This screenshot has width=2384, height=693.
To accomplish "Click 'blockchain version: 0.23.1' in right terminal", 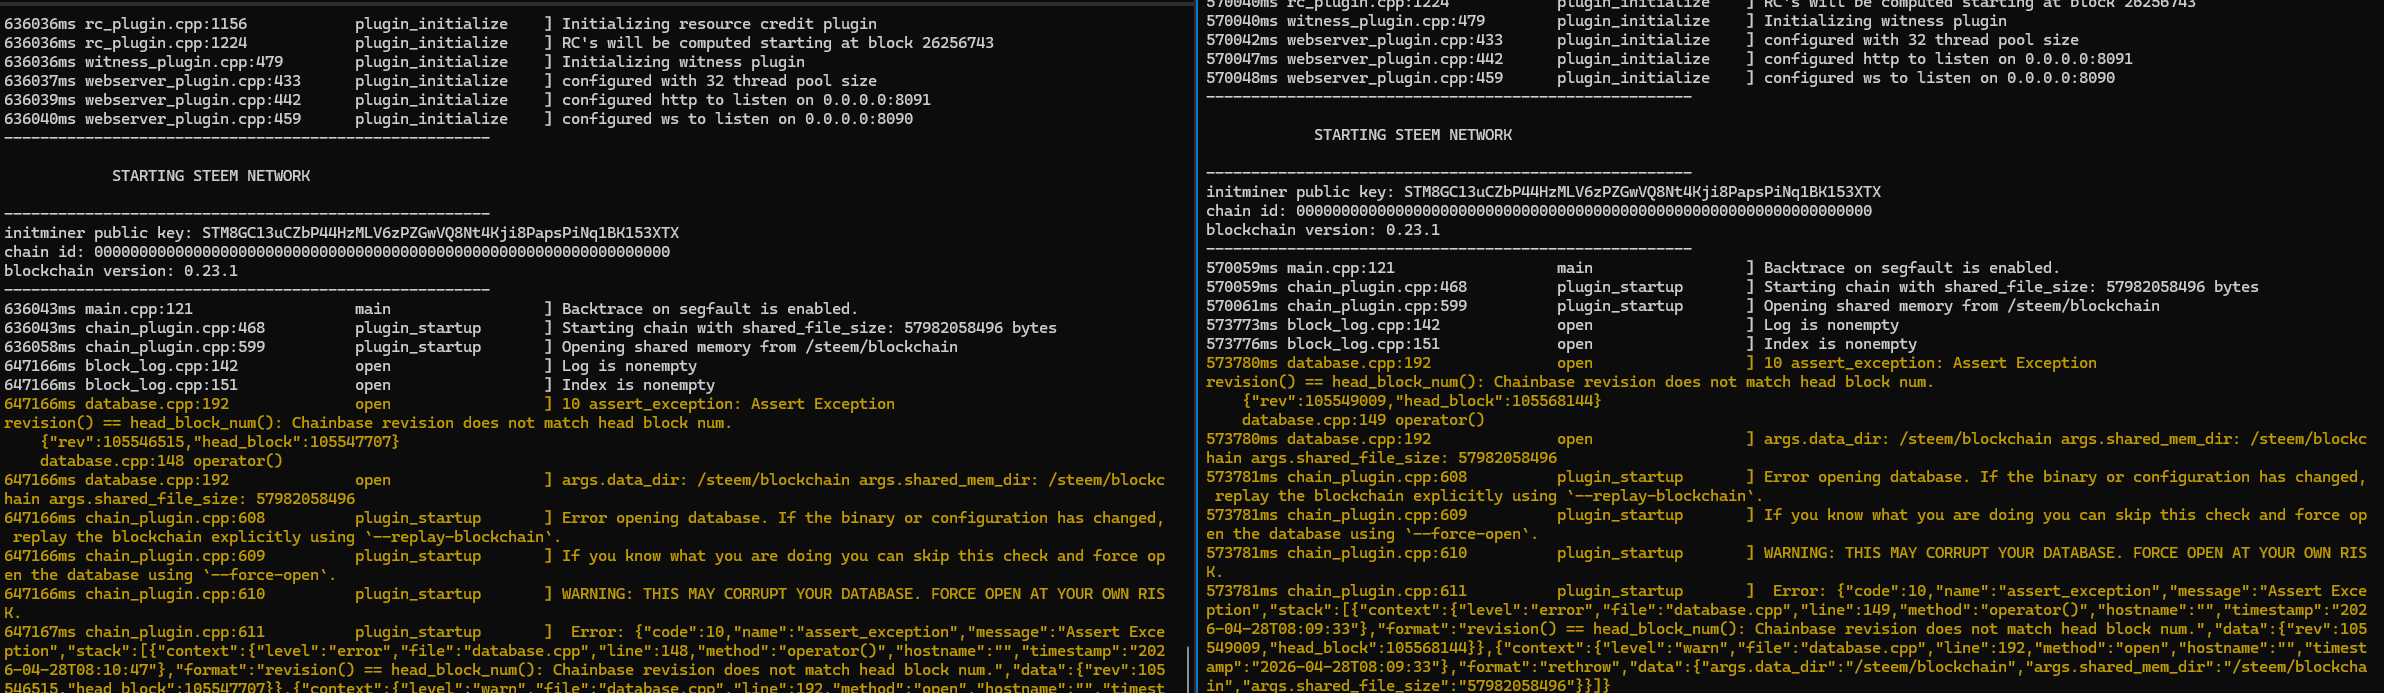I will point(1323,230).
